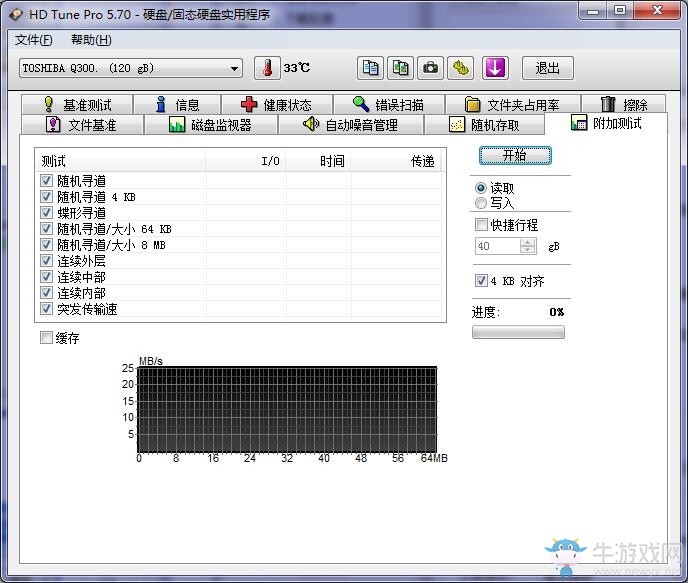Open the 基准测试 tab

tap(77, 104)
